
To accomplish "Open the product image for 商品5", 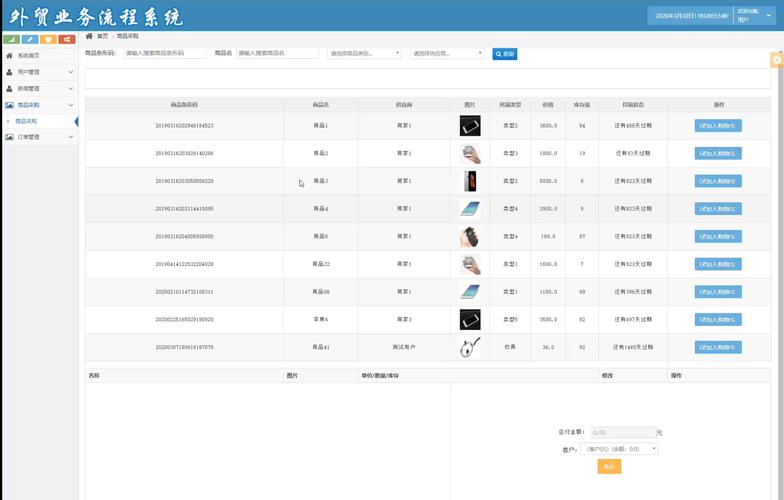I will coord(470,236).
